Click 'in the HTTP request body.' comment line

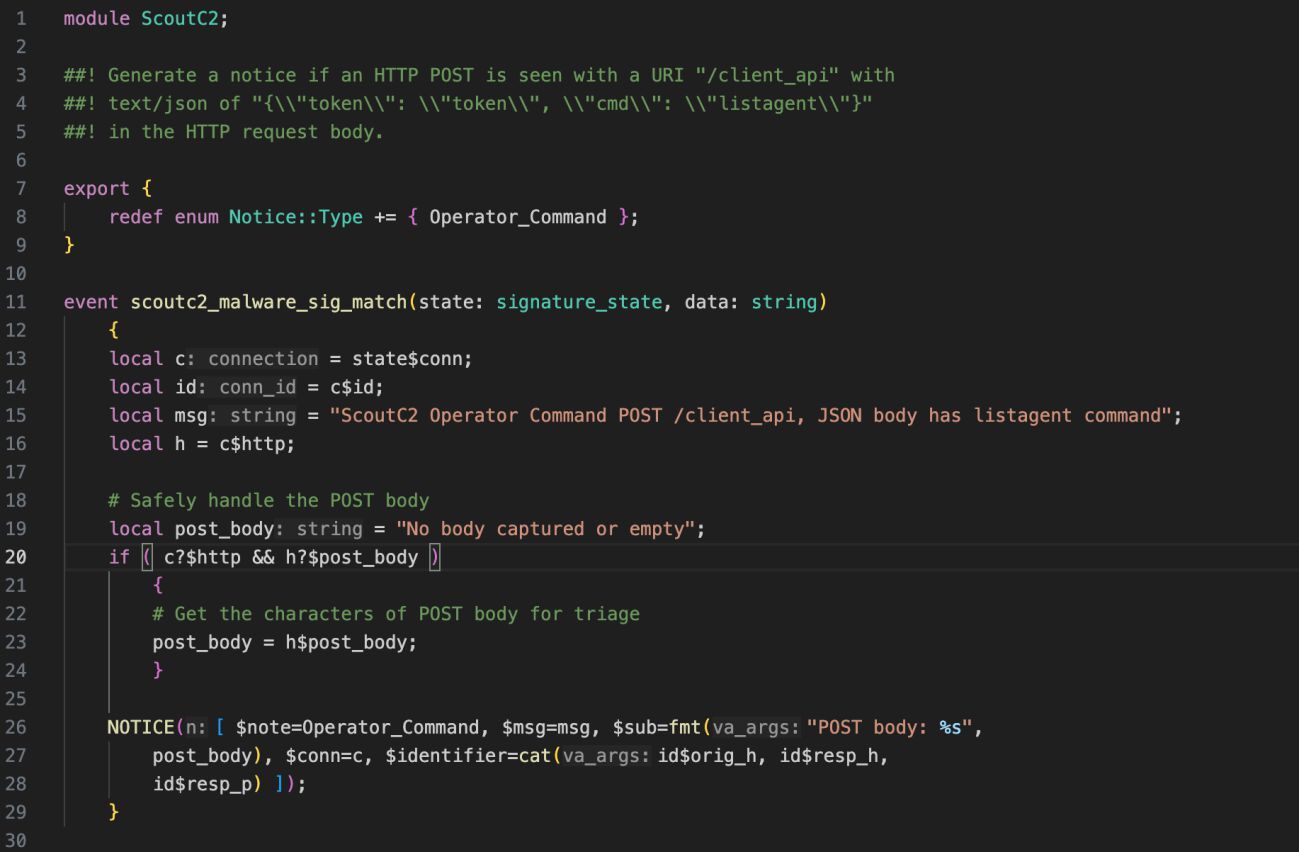[x=223, y=132]
